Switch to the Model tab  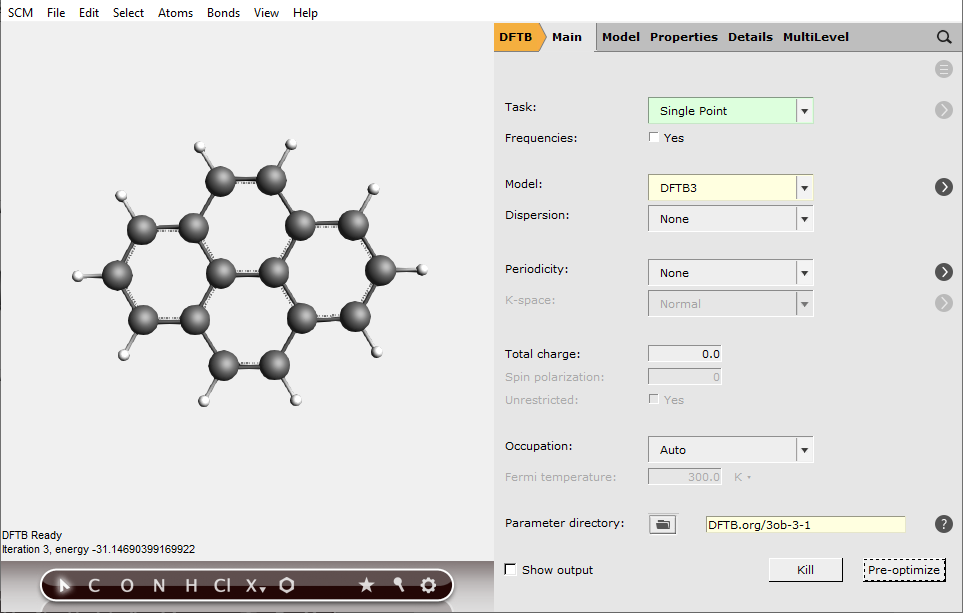click(x=620, y=37)
